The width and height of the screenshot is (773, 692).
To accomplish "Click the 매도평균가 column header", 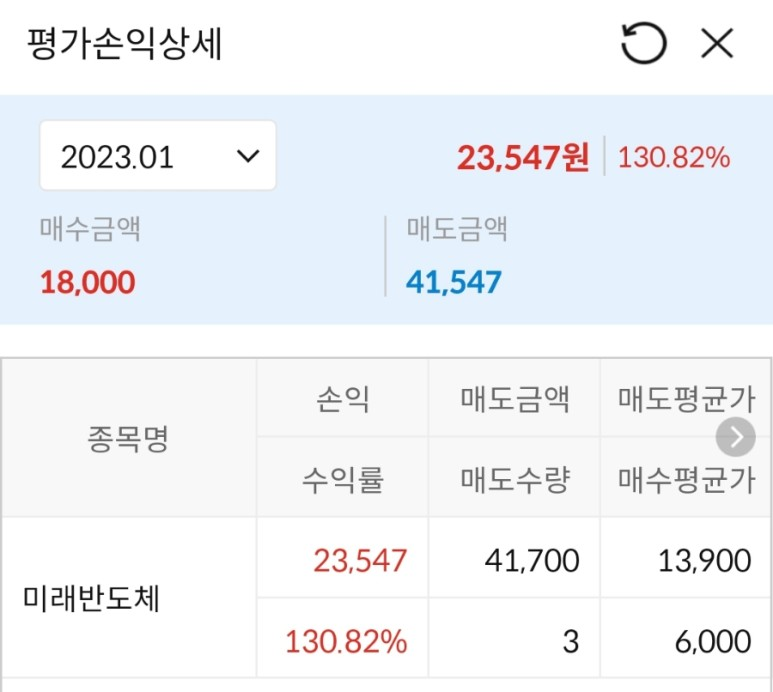I will coord(687,398).
